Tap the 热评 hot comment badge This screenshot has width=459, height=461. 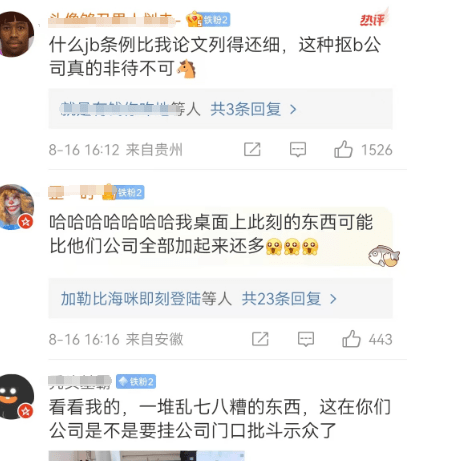(373, 19)
